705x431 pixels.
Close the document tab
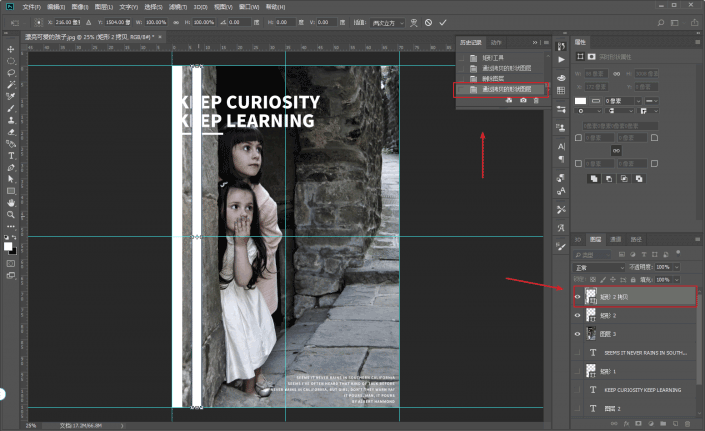pos(160,37)
